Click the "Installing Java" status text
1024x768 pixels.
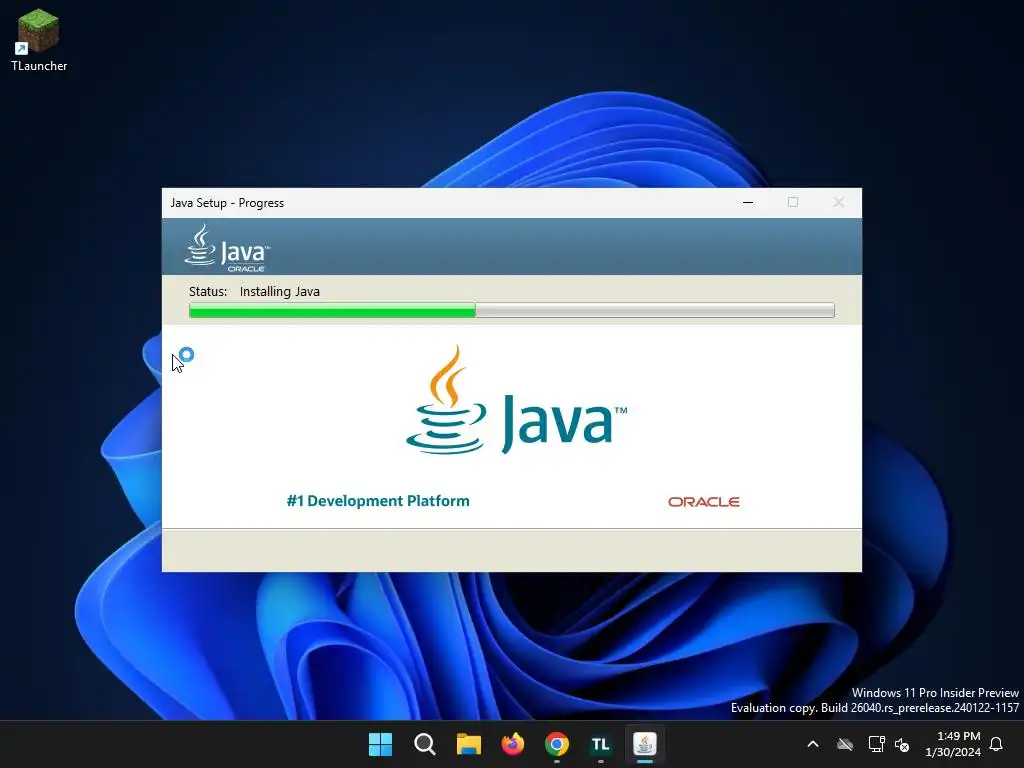[280, 291]
